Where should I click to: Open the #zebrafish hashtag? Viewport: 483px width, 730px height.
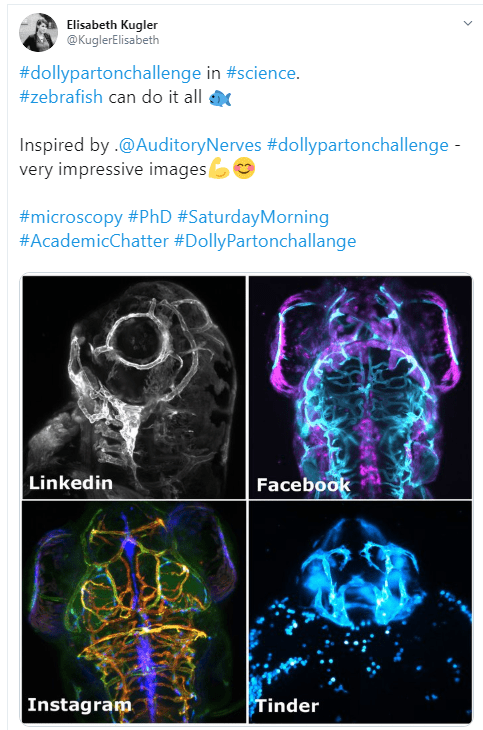(x=61, y=97)
